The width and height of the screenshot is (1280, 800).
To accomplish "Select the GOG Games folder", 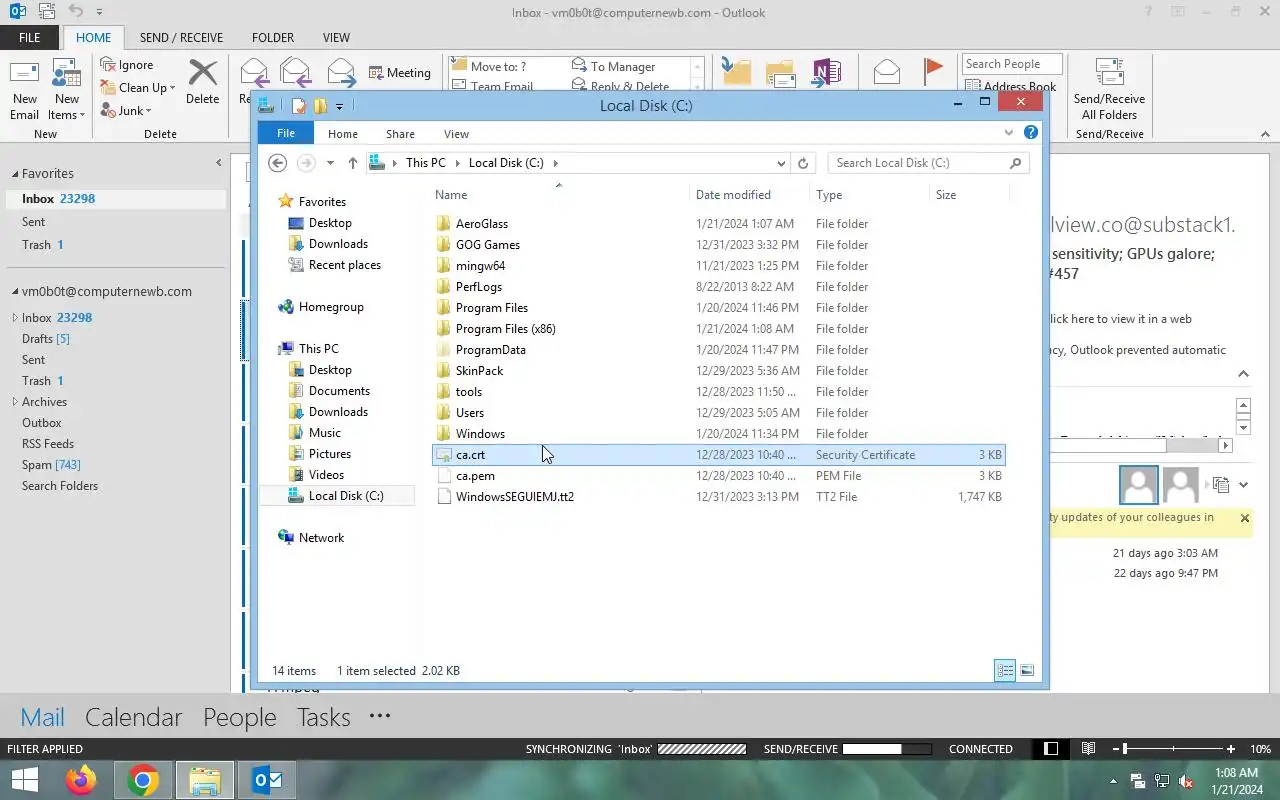I will [x=488, y=245].
